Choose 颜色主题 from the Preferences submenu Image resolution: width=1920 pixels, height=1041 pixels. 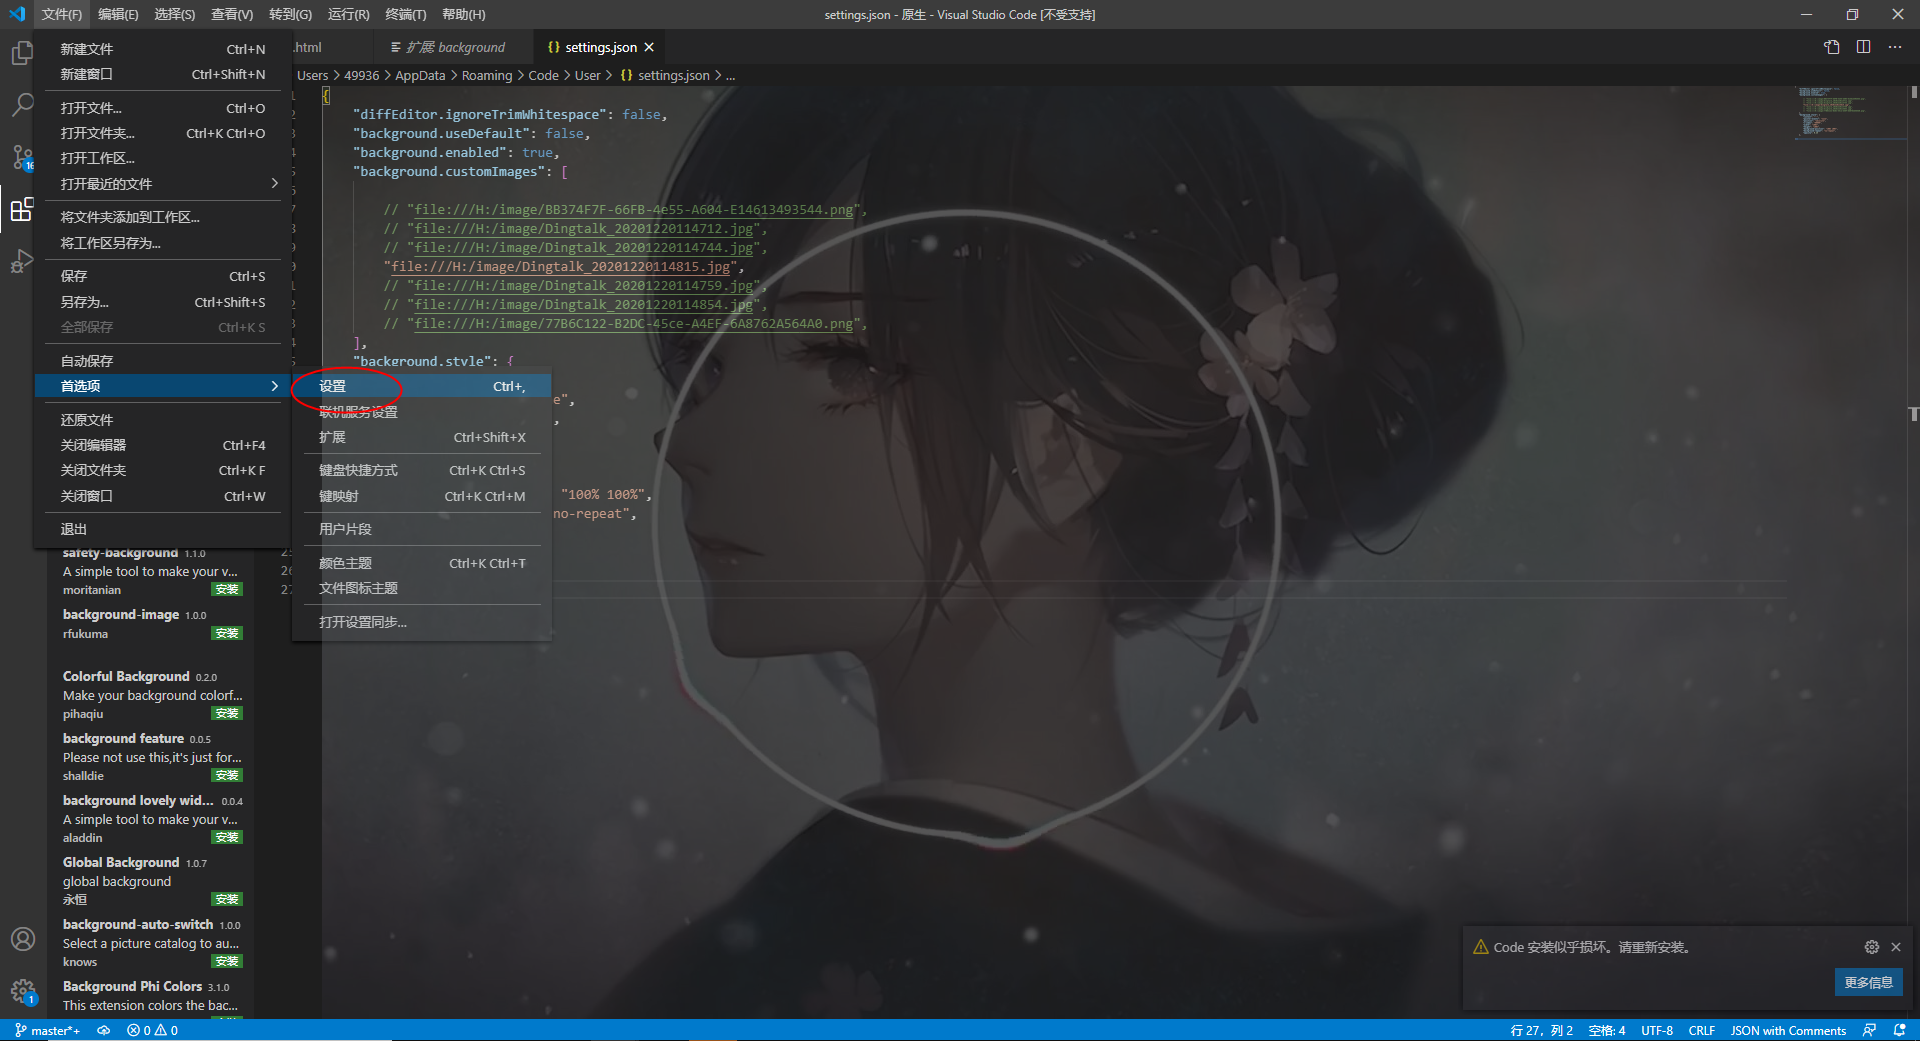(x=345, y=562)
